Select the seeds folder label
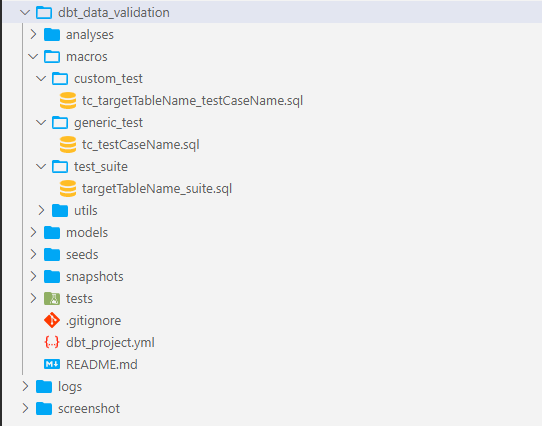Viewport: 542px width, 426px height. (x=82, y=254)
